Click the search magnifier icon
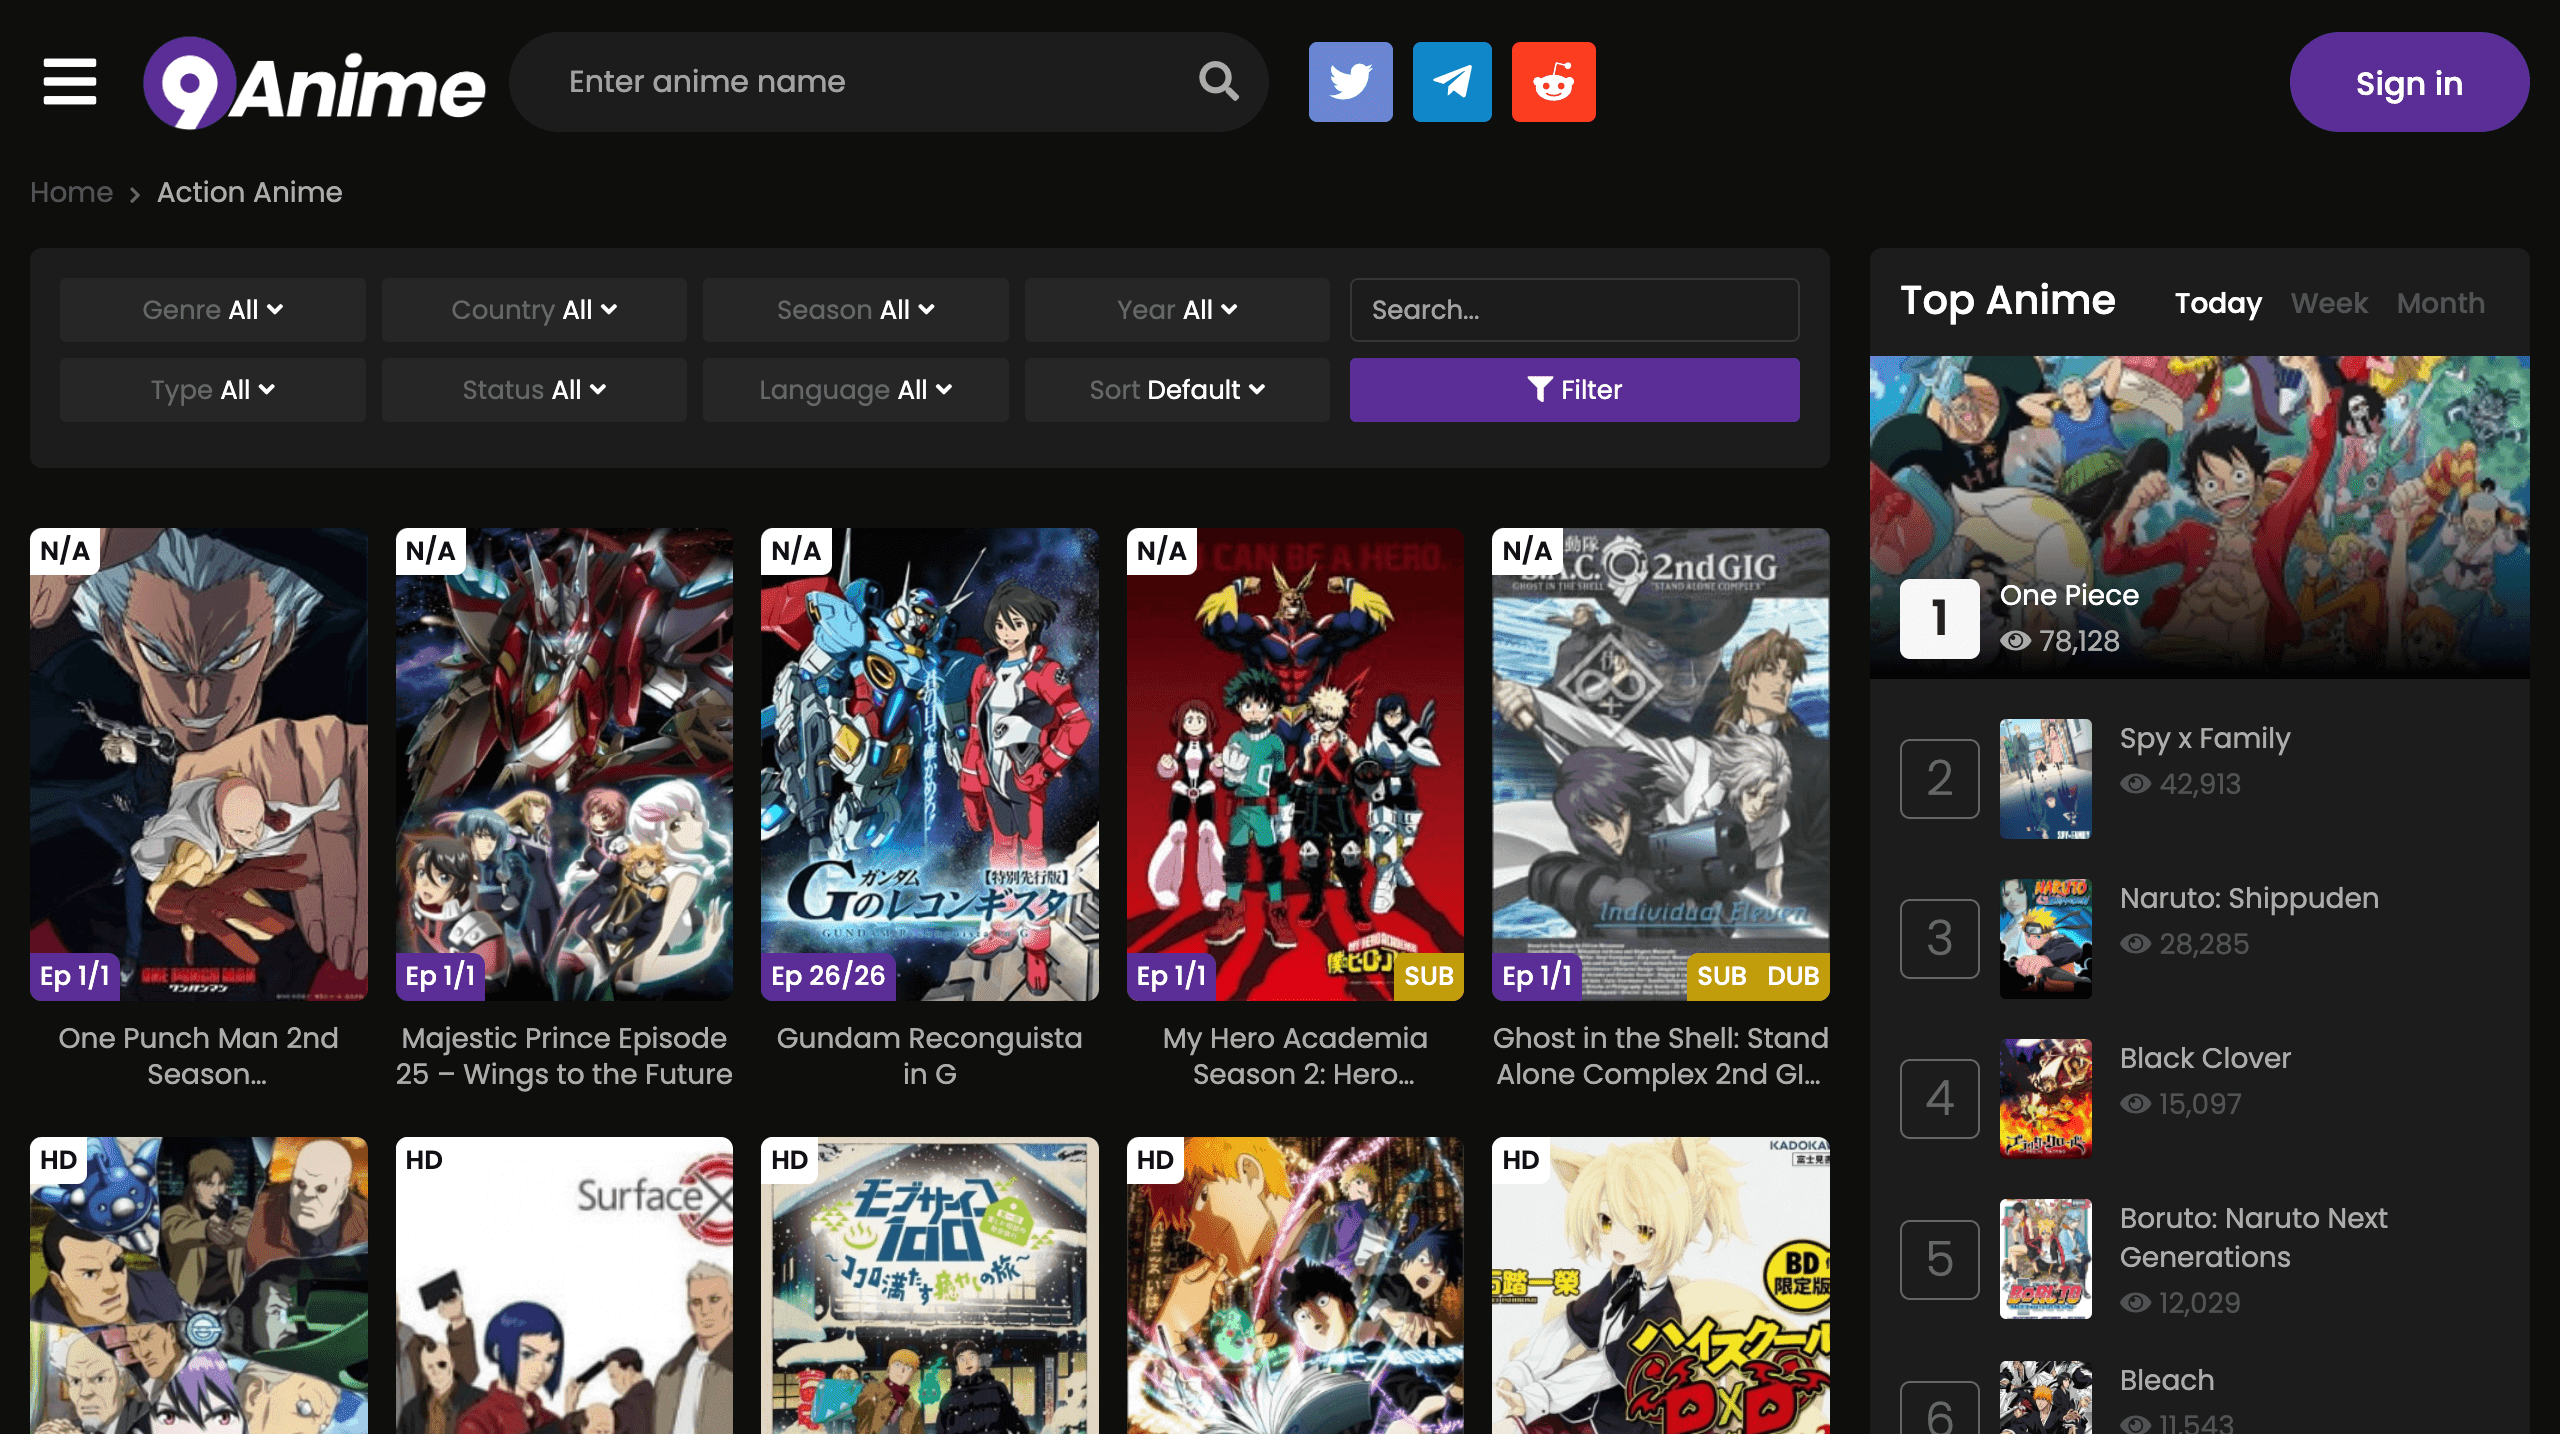This screenshot has width=2560, height=1434. (x=1218, y=81)
